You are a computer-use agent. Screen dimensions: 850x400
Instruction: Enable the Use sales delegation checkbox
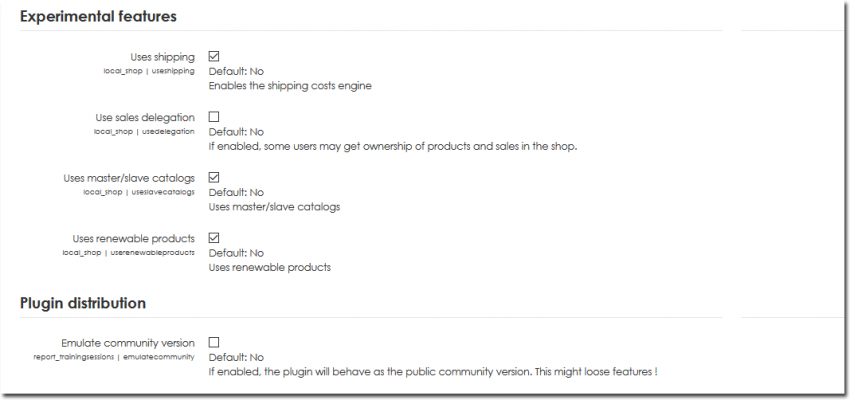pos(214,117)
